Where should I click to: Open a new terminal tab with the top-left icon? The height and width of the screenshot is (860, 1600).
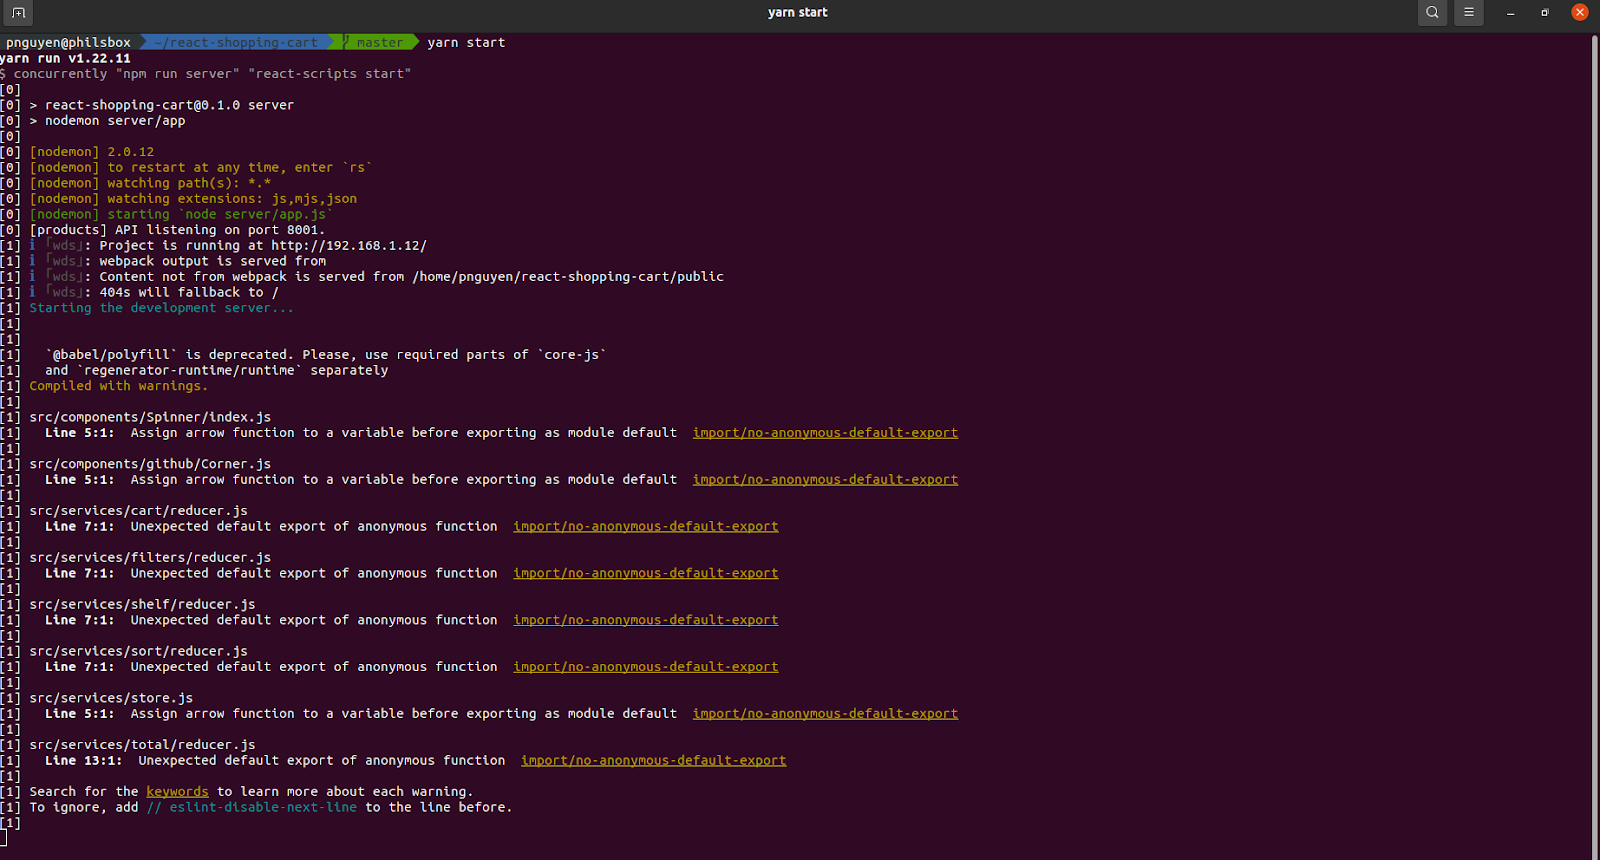18,13
